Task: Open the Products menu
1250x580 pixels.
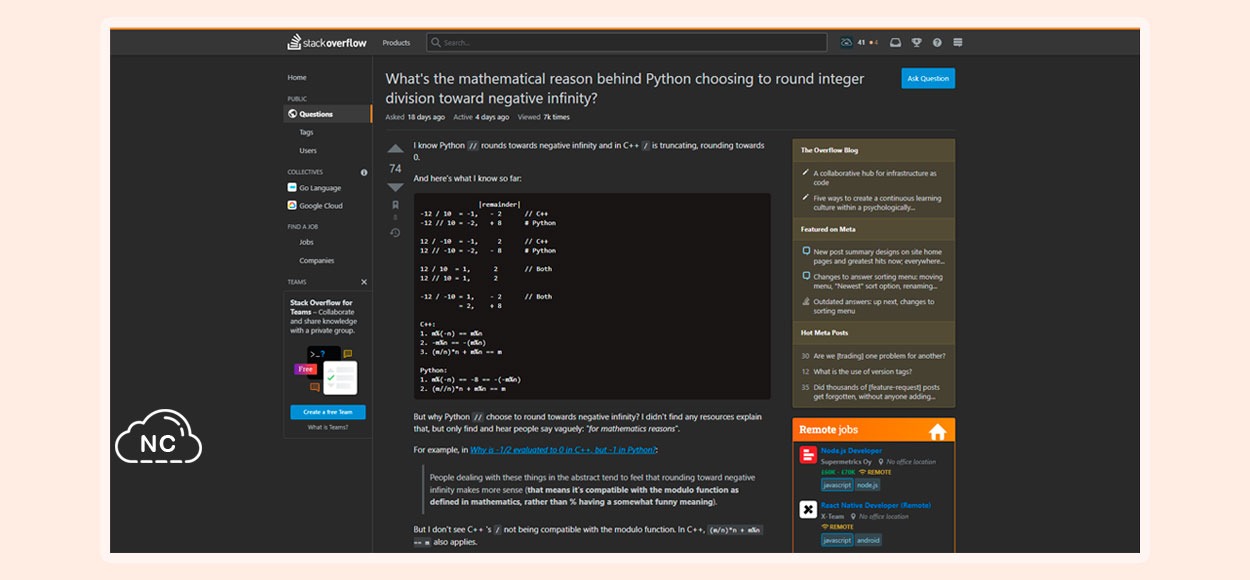Action: [x=396, y=43]
